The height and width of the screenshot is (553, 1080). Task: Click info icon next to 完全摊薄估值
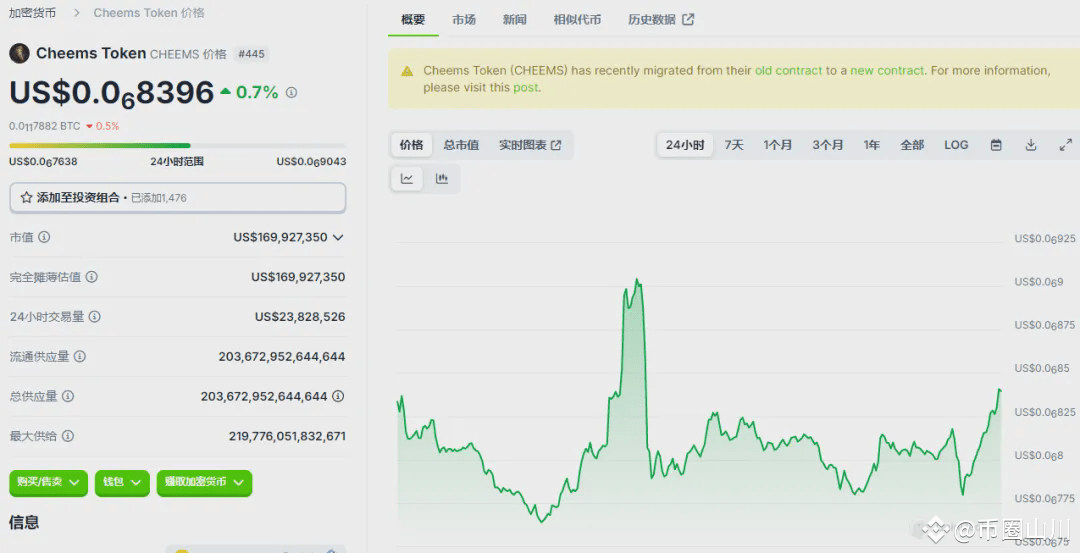pos(91,277)
